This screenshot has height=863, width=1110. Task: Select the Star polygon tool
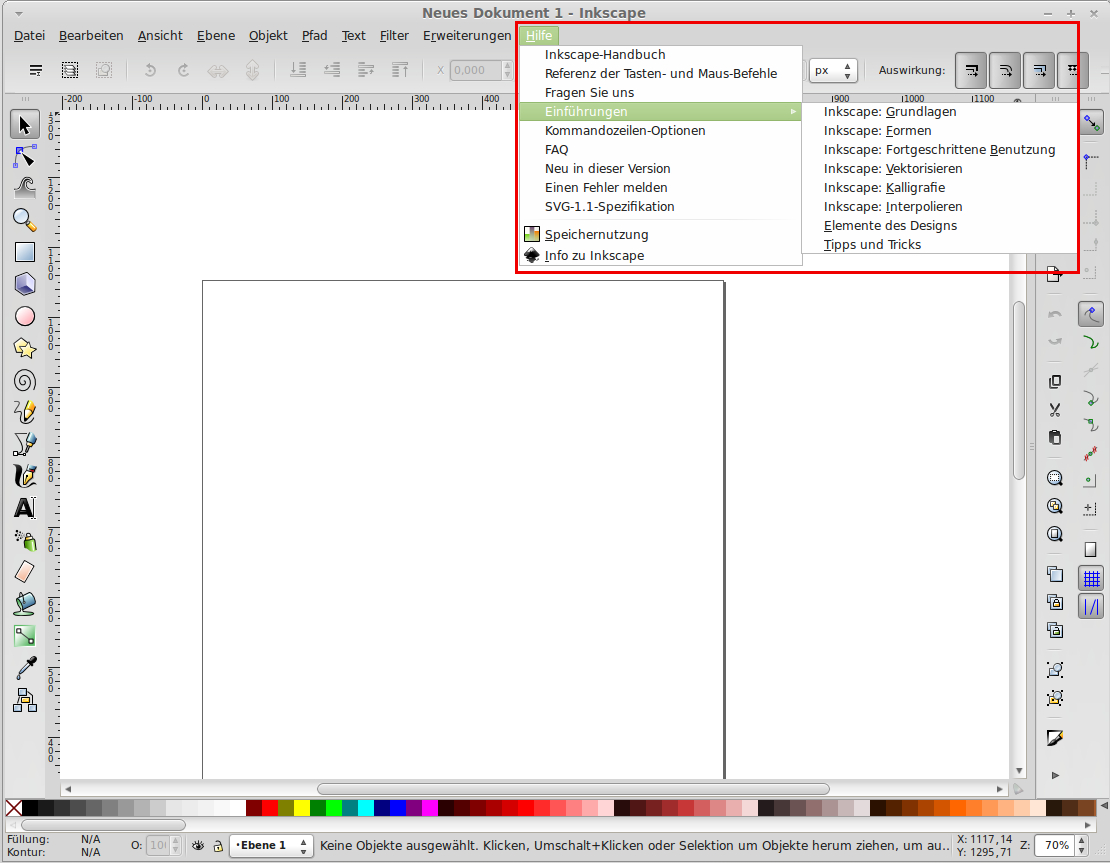[x=25, y=348]
